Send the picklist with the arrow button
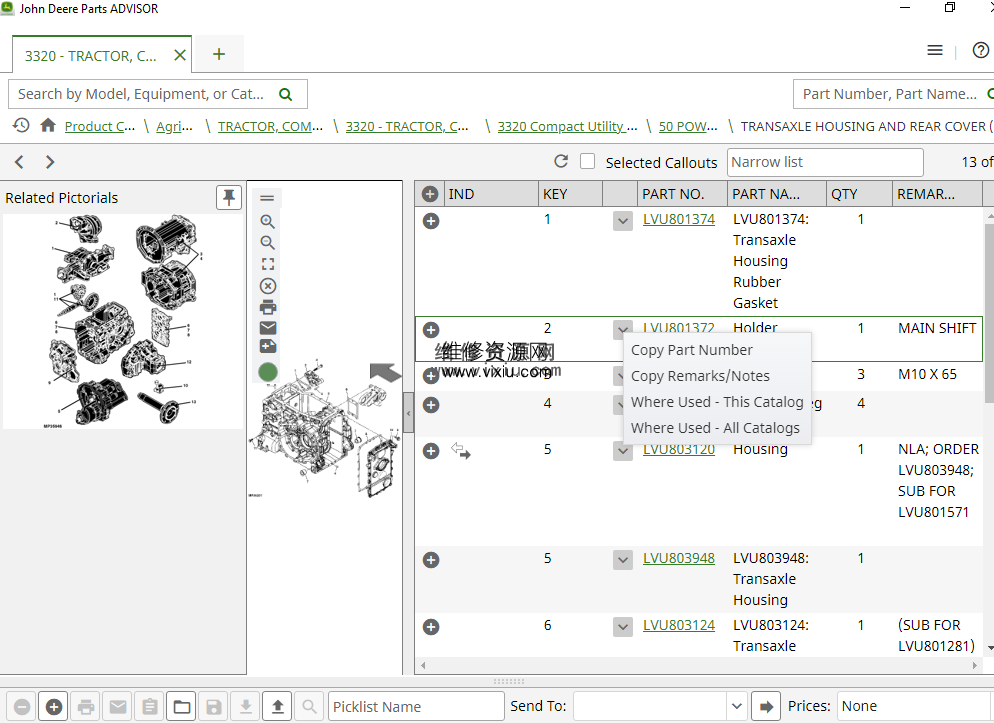994x723 pixels. pos(766,707)
